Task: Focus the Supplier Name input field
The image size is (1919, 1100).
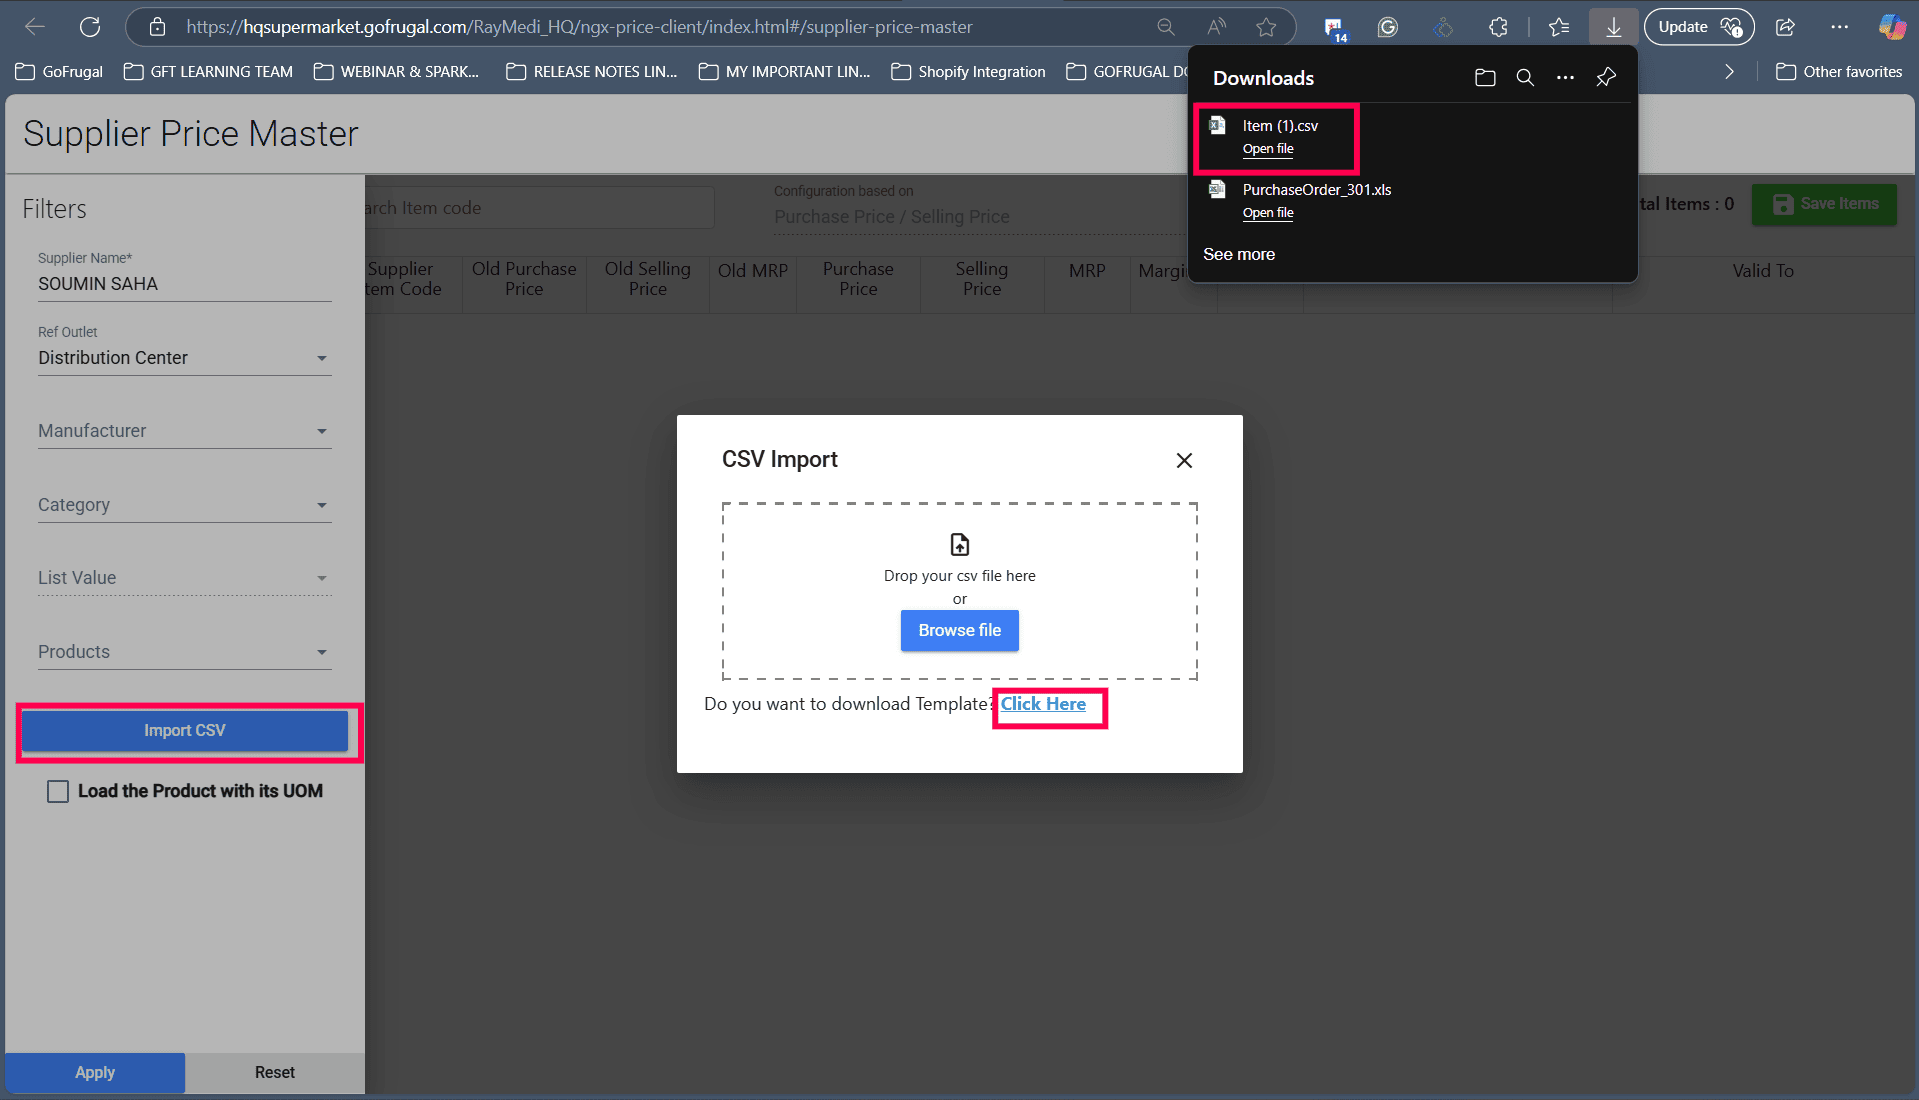Action: [184, 284]
